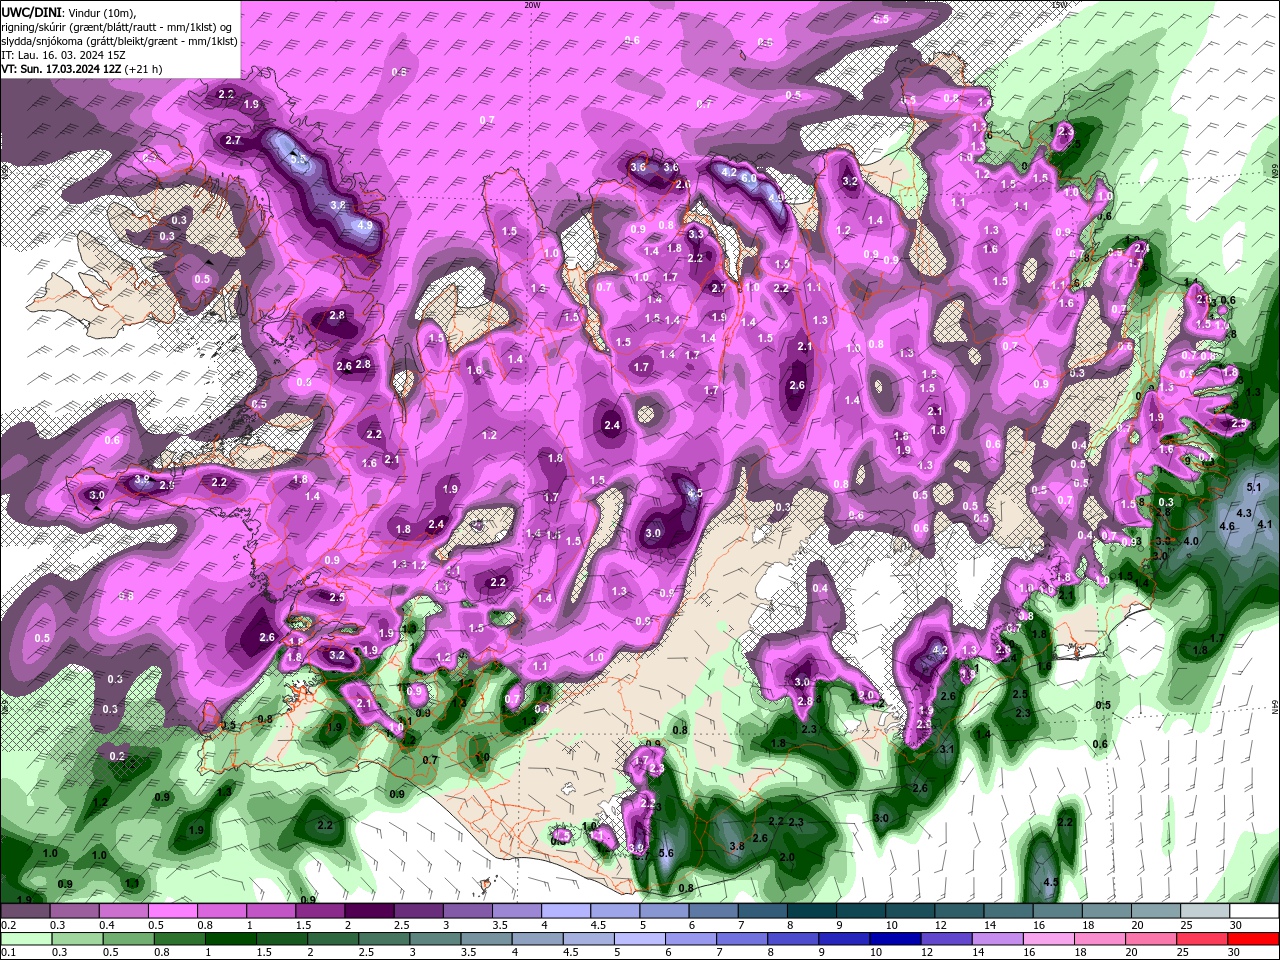Click the '4.3' value on map
The image size is (1280, 960).
click(x=1245, y=513)
